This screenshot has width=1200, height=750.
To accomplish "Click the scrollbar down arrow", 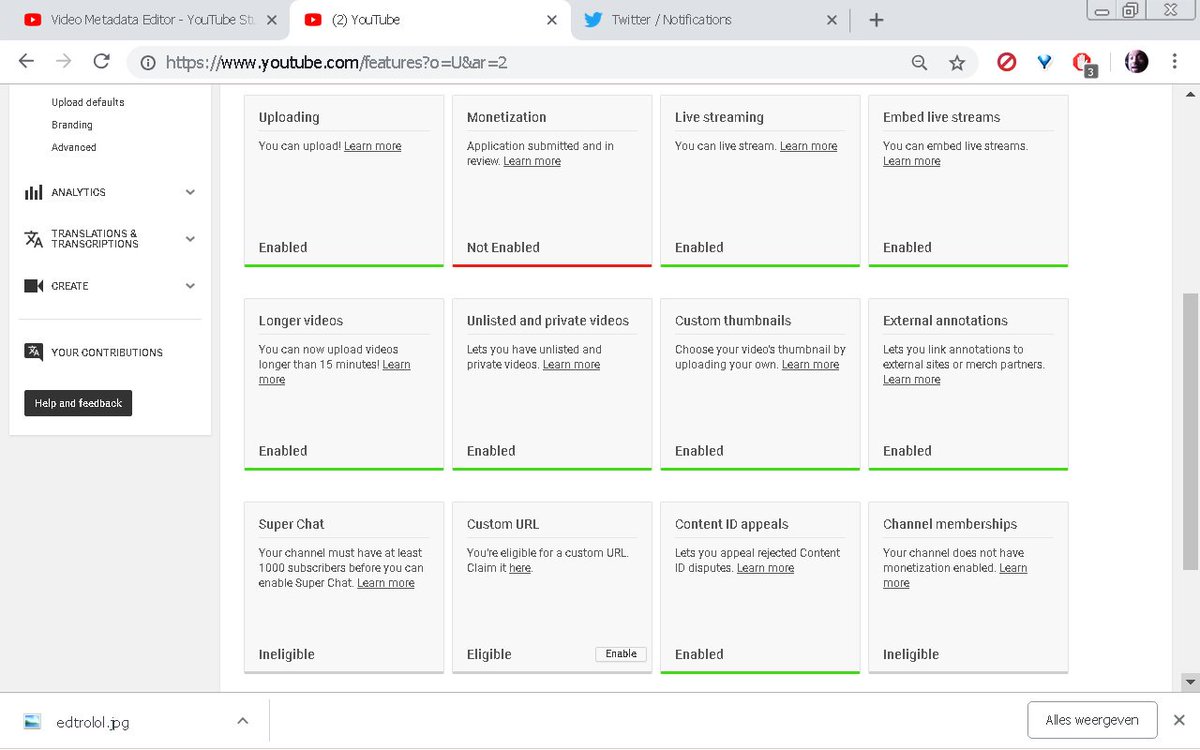I will click(1190, 682).
